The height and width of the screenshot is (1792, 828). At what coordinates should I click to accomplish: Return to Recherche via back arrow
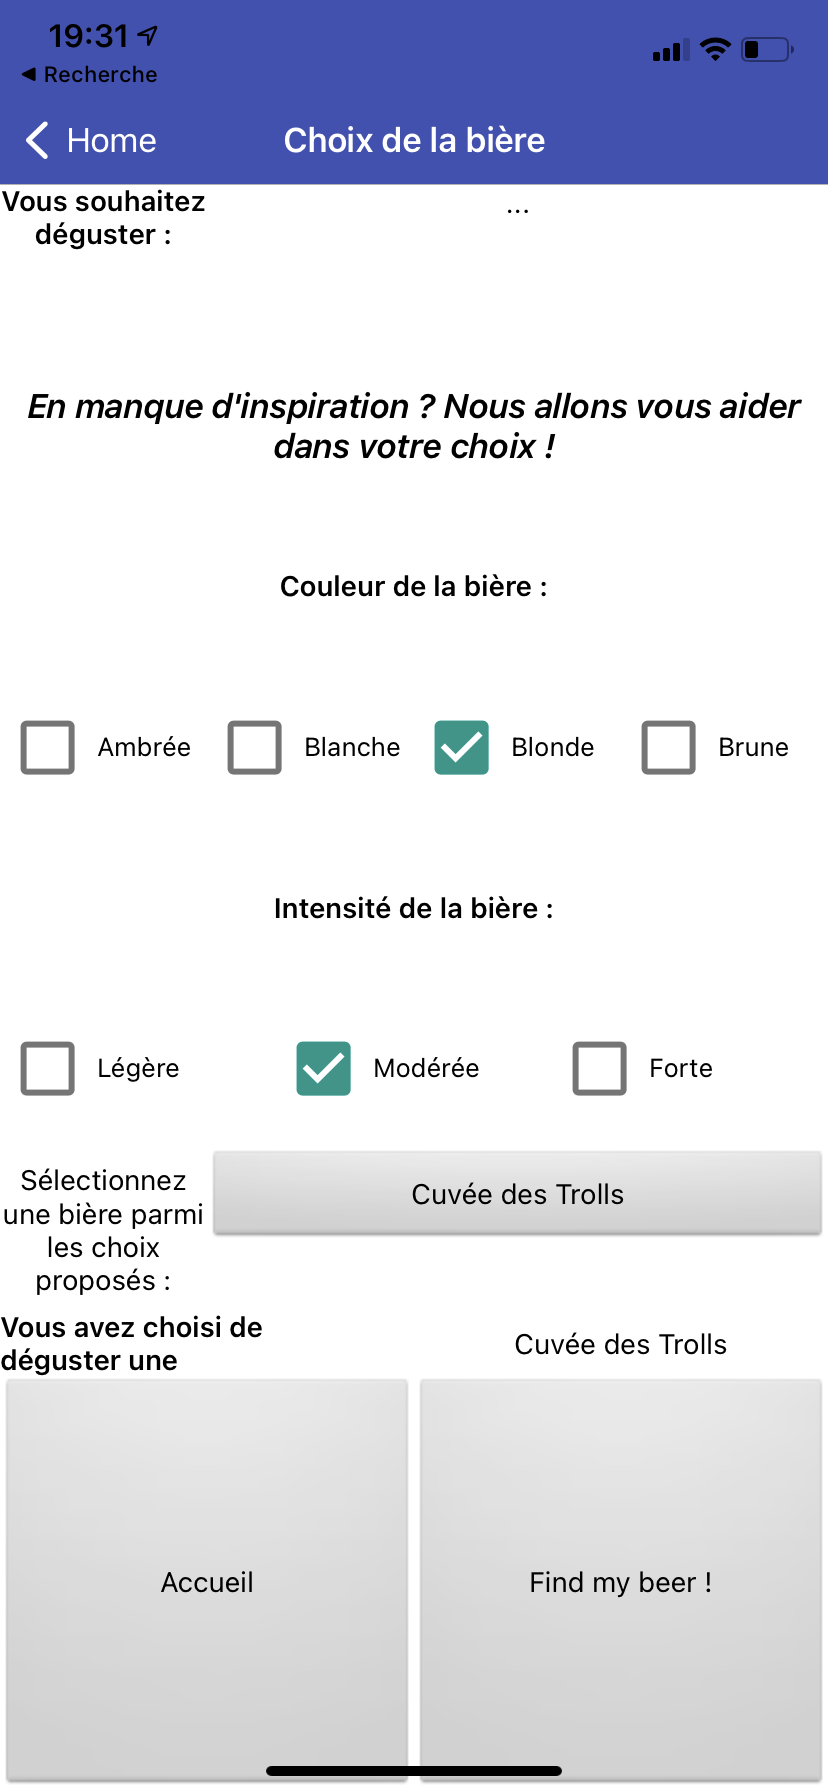coord(89,75)
